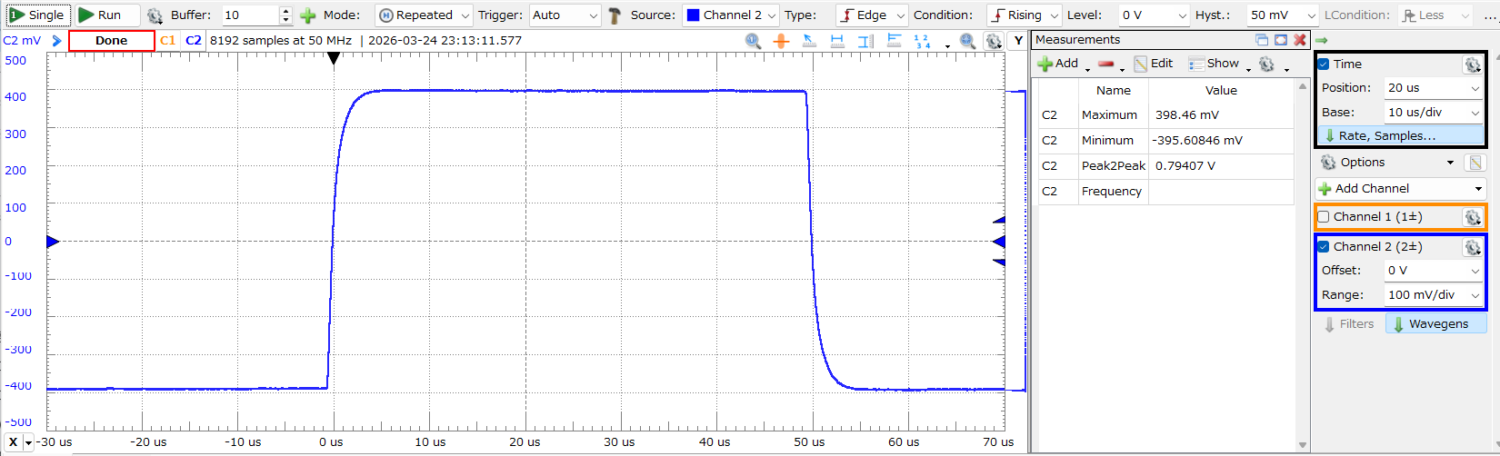Enable the Channel 1 checkbox
The image size is (1500, 456).
pos(1324,217)
